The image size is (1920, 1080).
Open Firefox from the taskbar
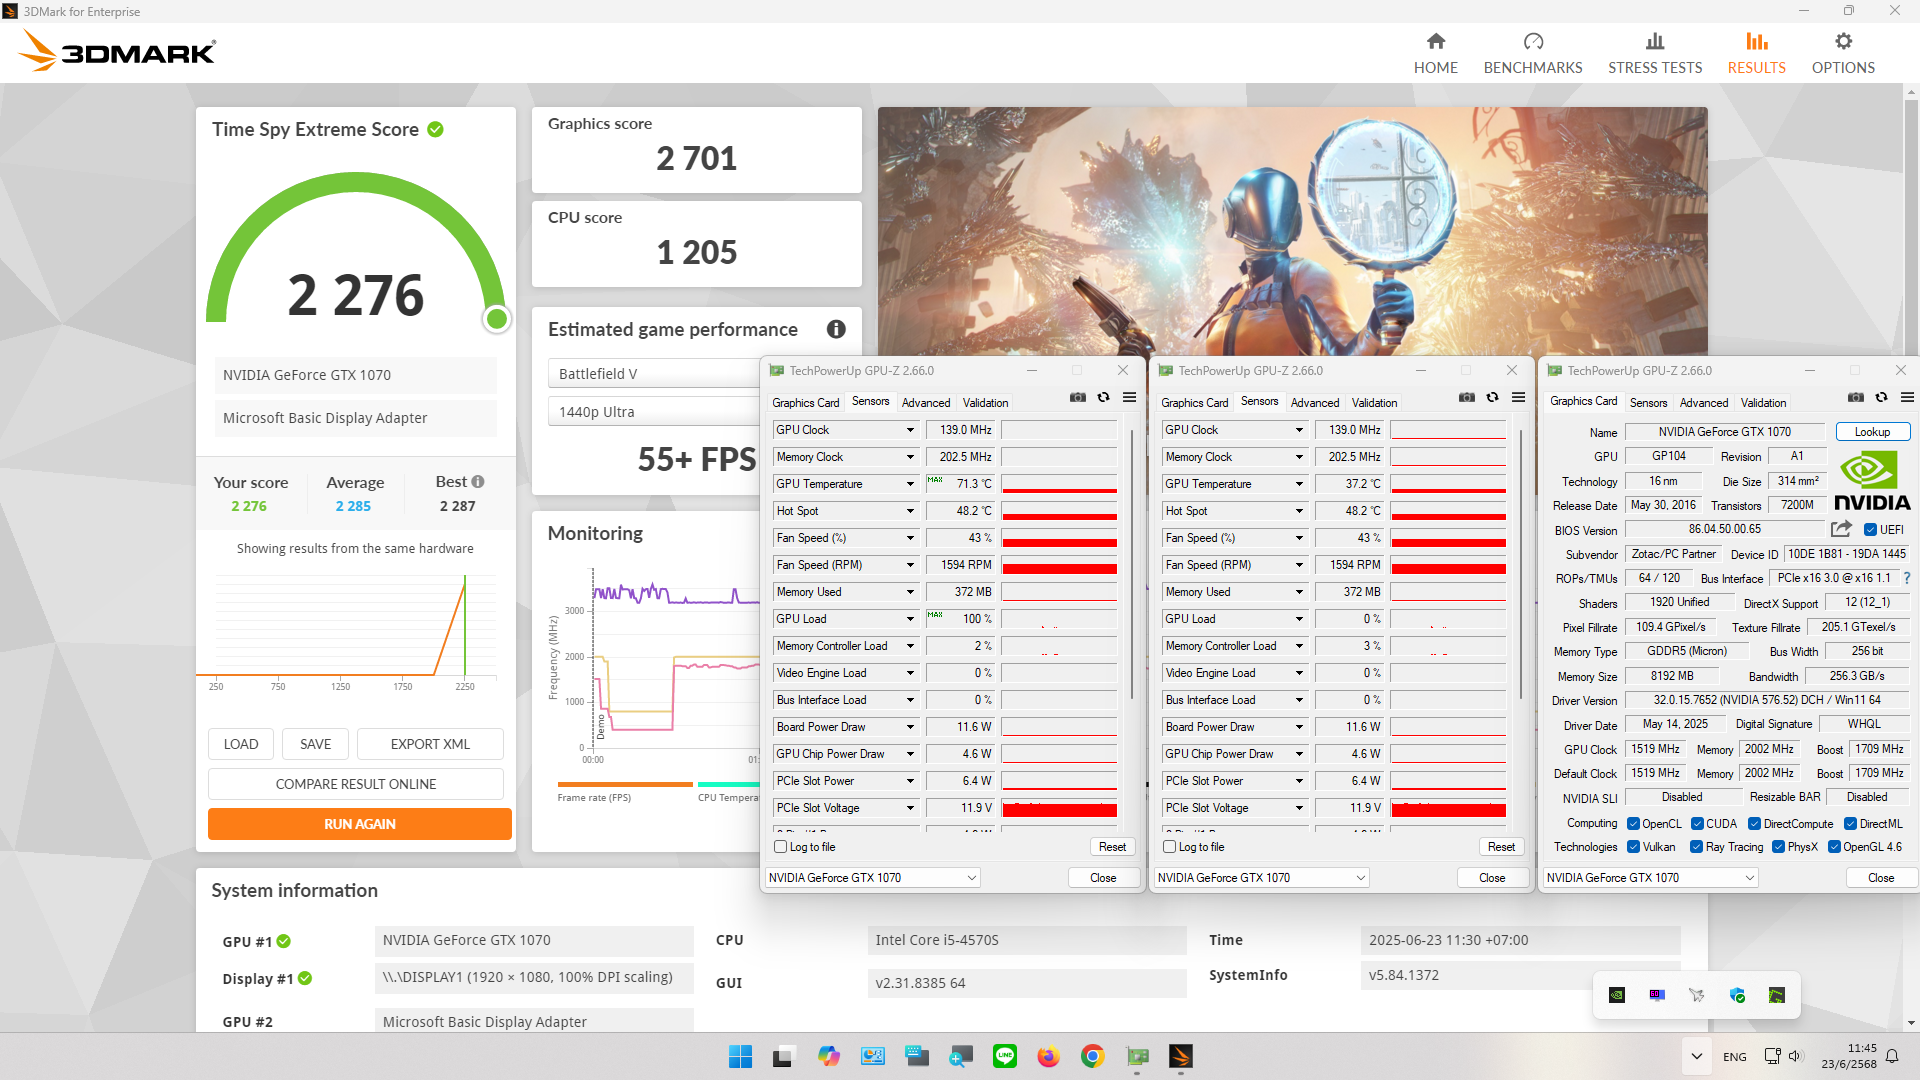pos(1048,1056)
